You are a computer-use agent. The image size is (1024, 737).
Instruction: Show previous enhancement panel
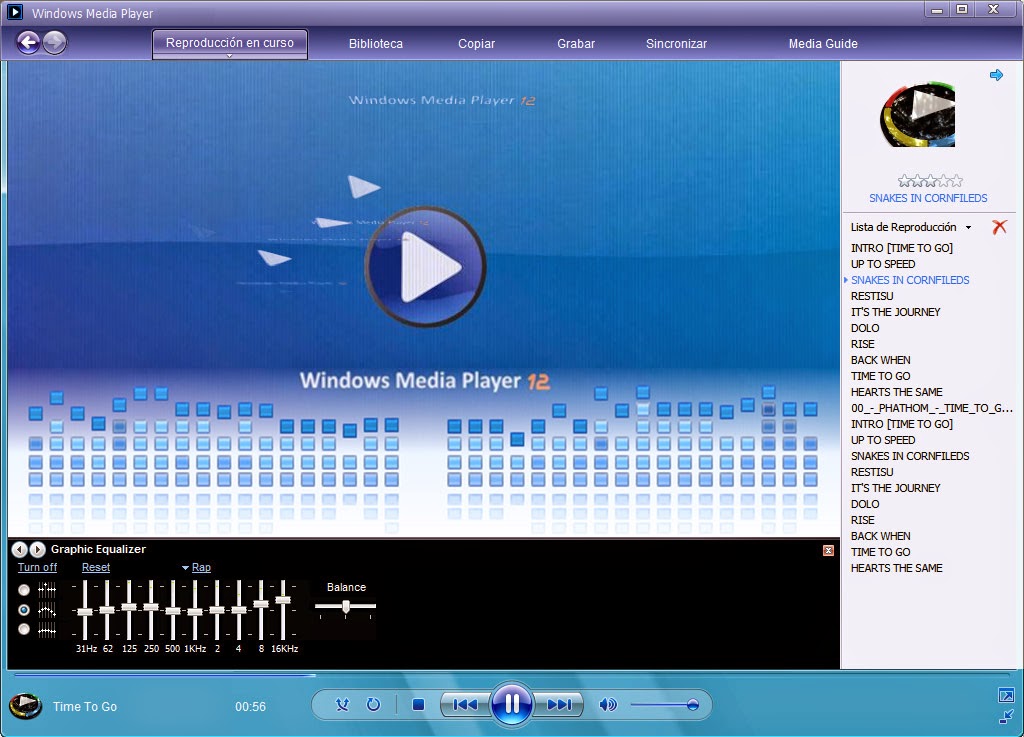[x=20, y=550]
